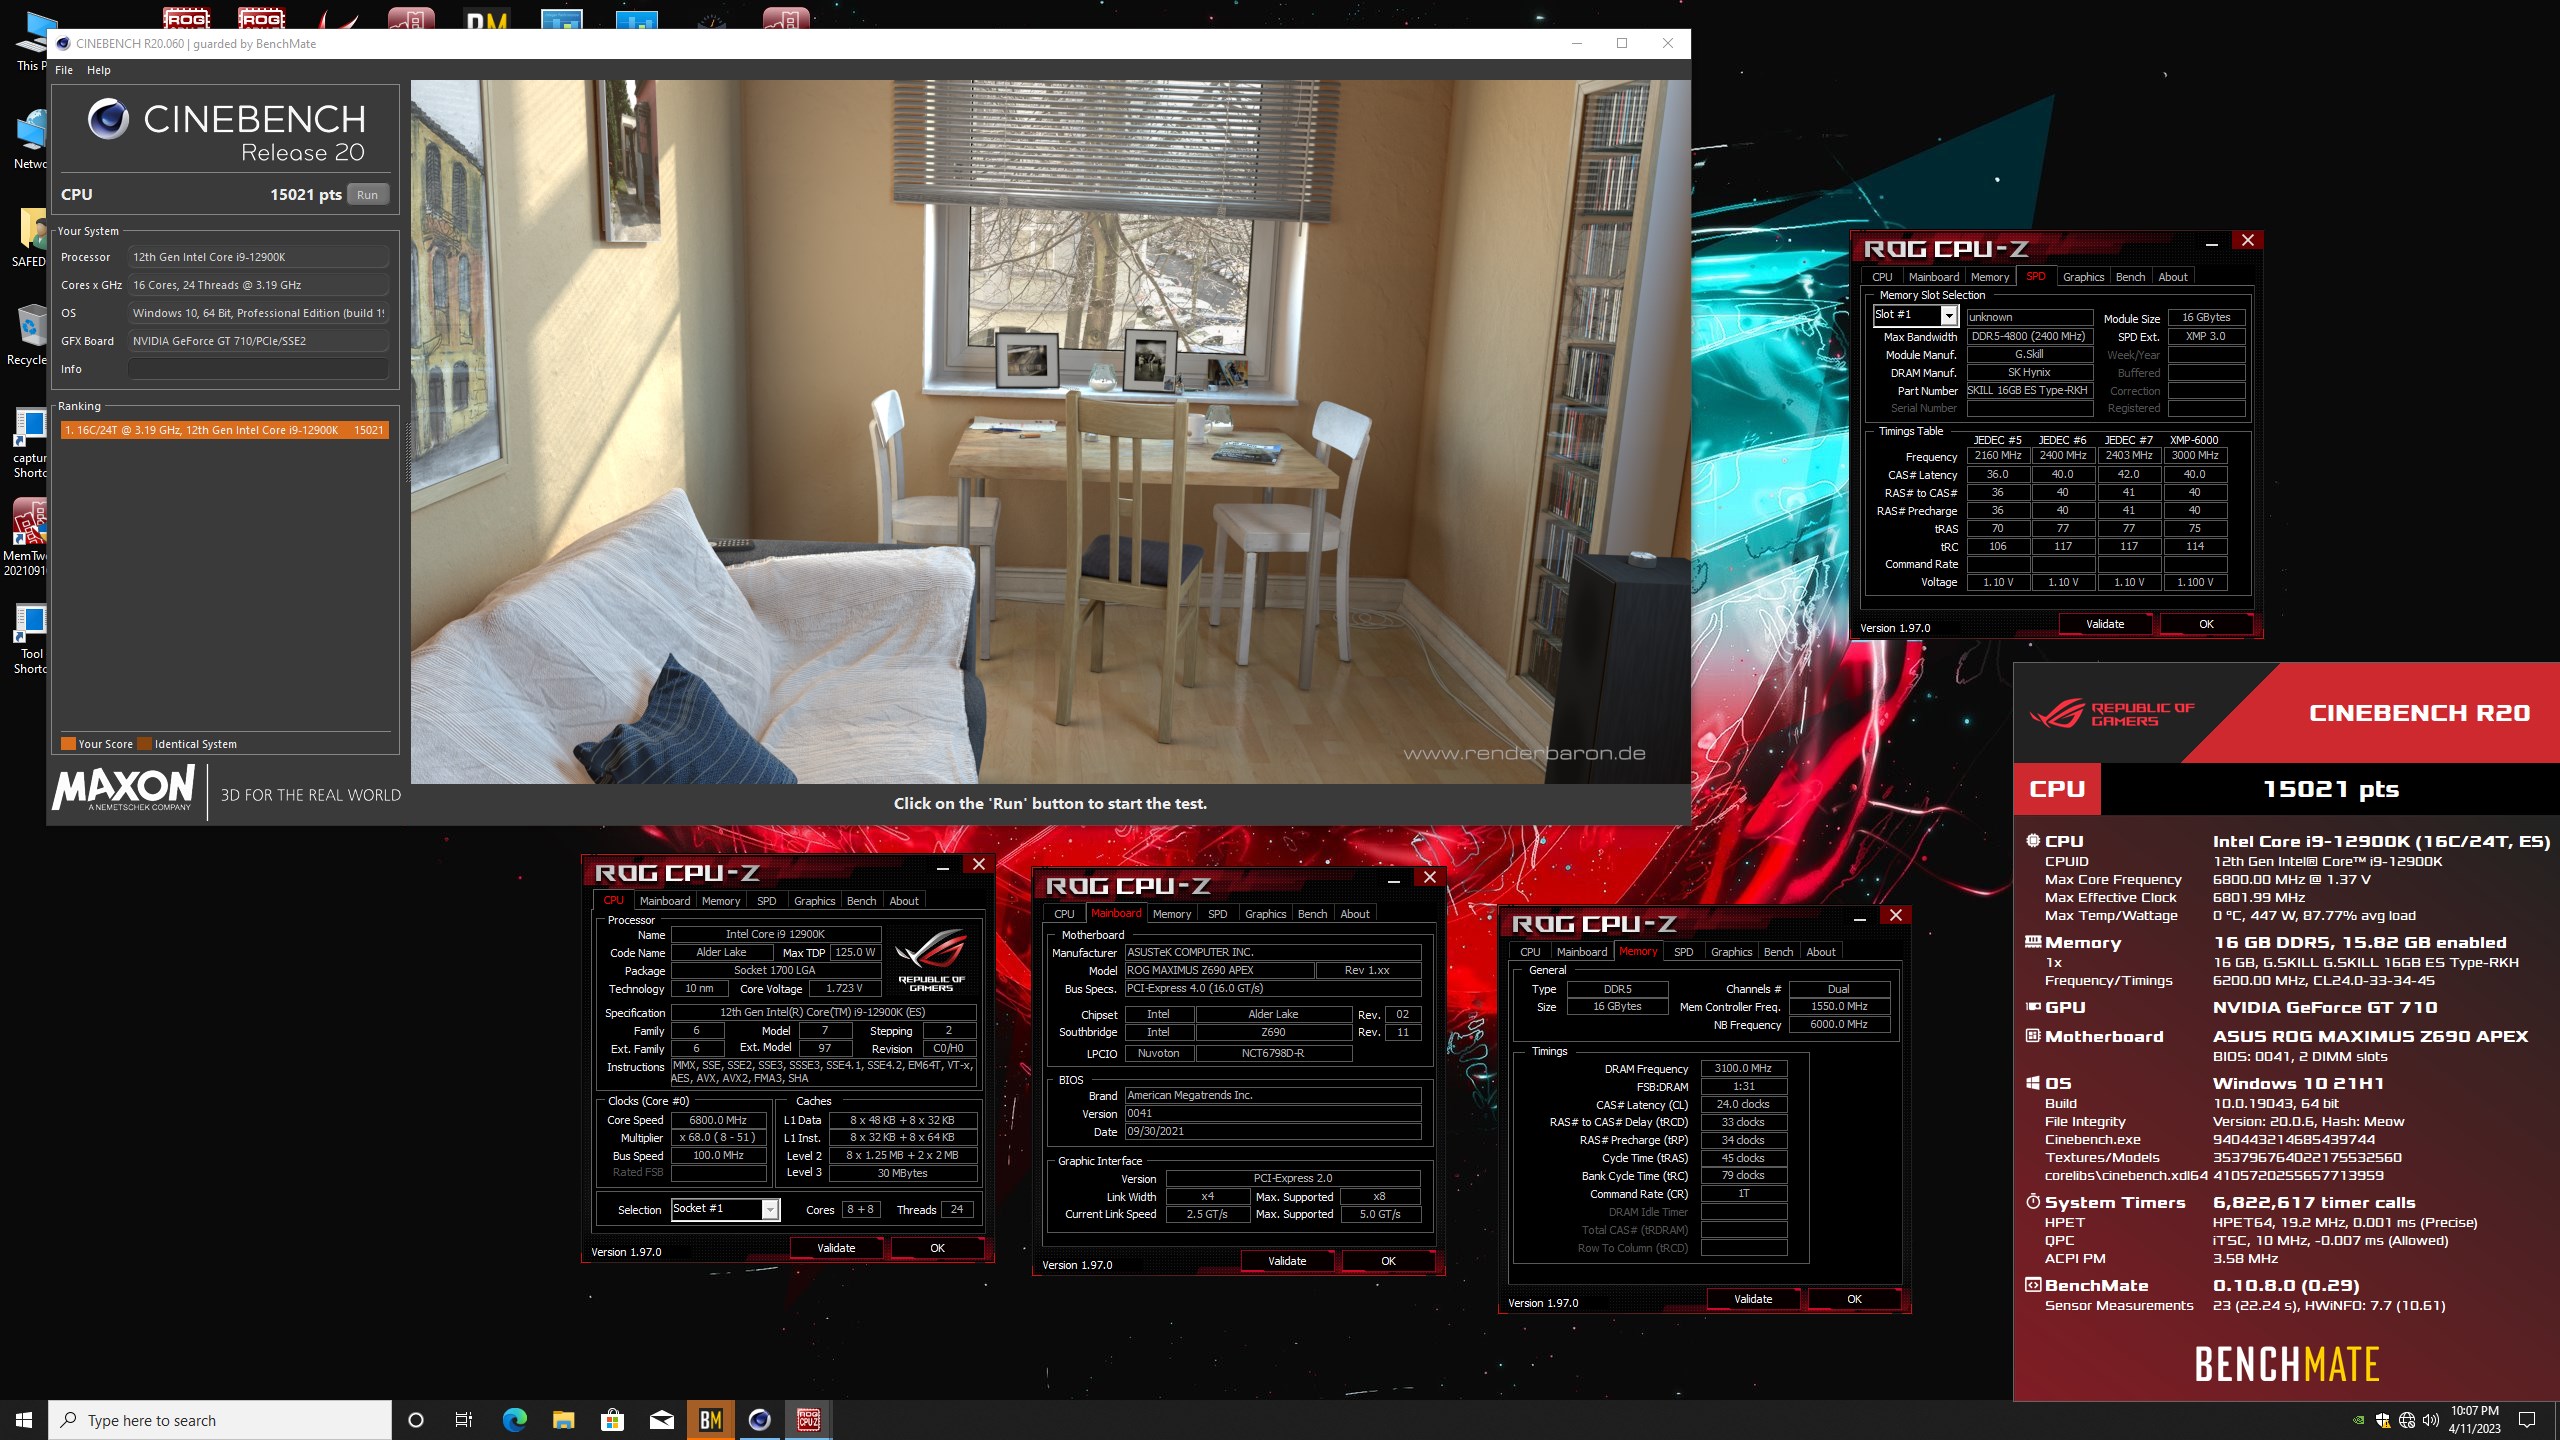Image resolution: width=2560 pixels, height=1440 pixels.
Task: Click OK in CPU-Z Mainboard window
Action: [x=1388, y=1261]
